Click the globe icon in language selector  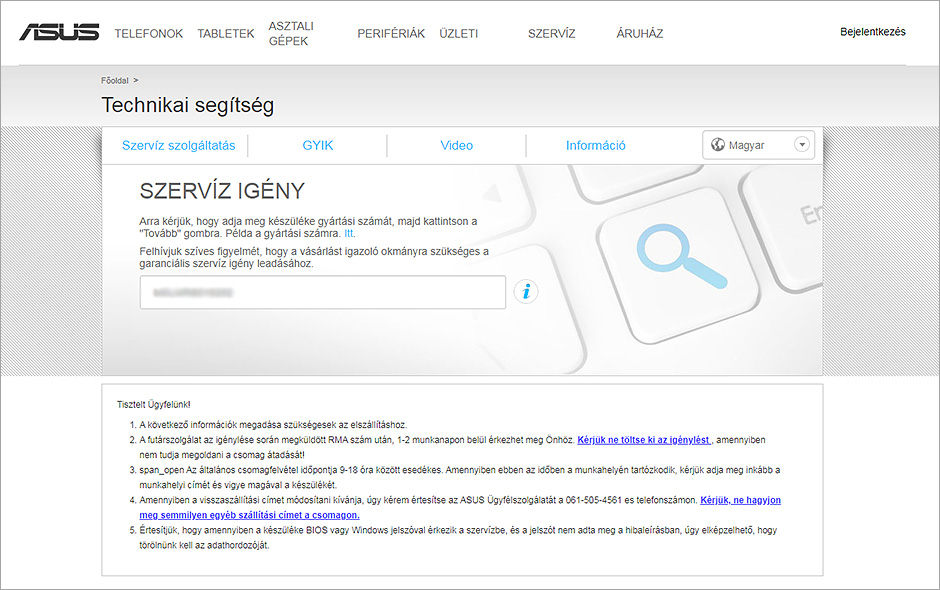pos(718,145)
